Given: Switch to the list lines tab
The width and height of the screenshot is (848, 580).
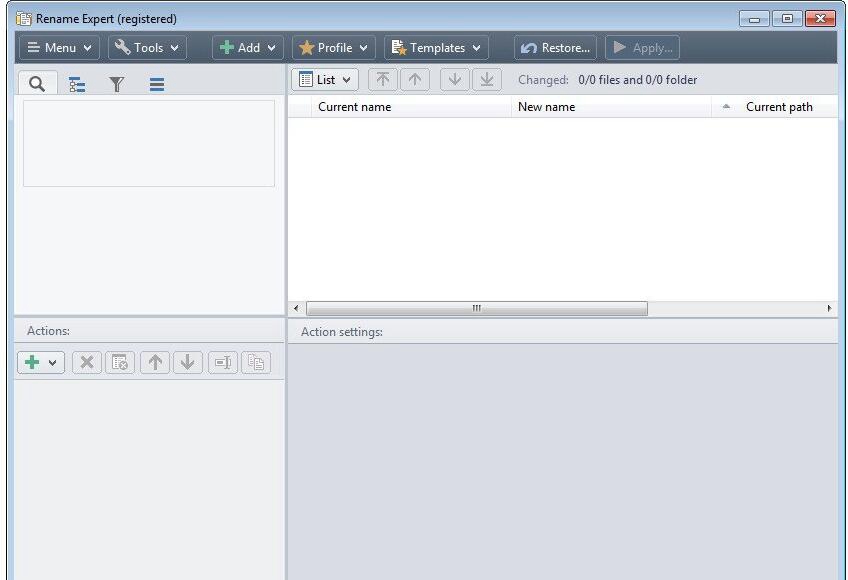Looking at the screenshot, I should (x=157, y=84).
